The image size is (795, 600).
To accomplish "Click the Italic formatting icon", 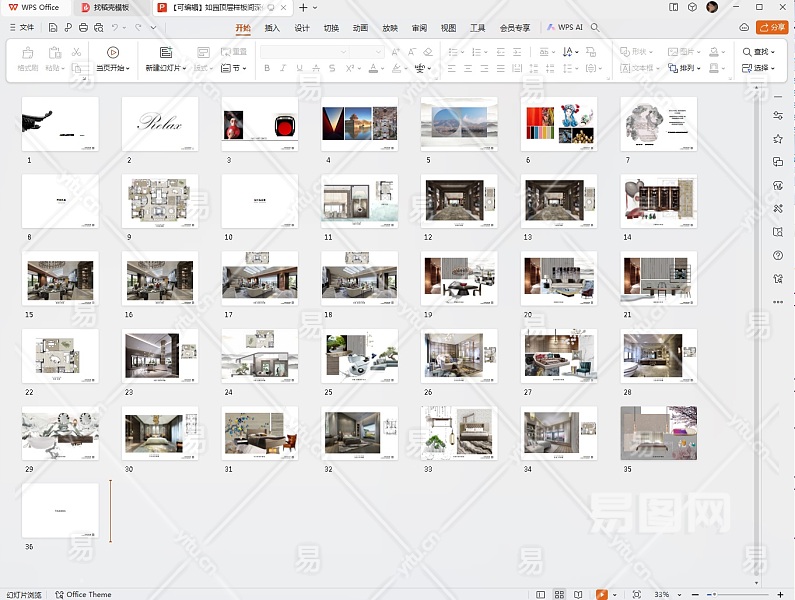I will [284, 69].
